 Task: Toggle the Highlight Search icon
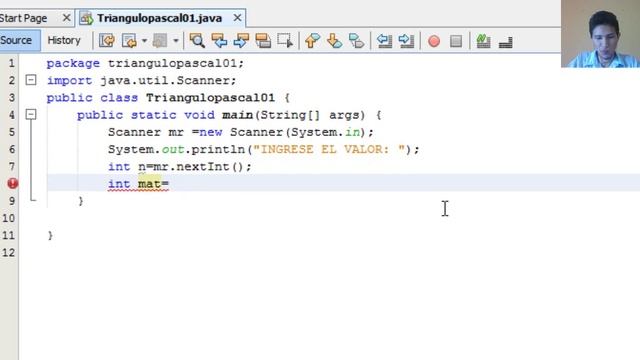pos(263,41)
